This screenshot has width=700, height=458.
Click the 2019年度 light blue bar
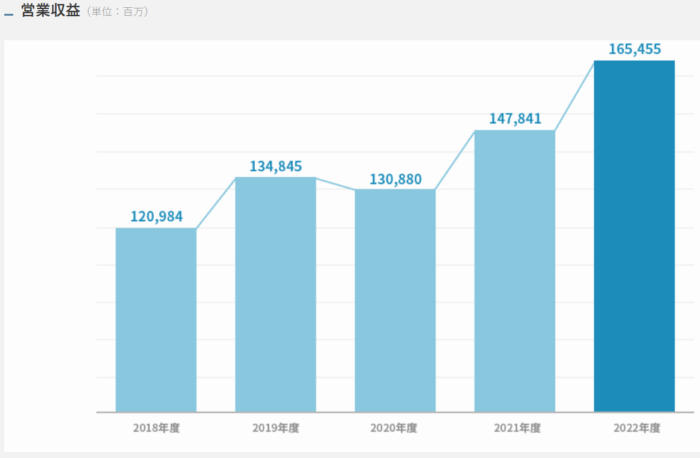coord(275,295)
